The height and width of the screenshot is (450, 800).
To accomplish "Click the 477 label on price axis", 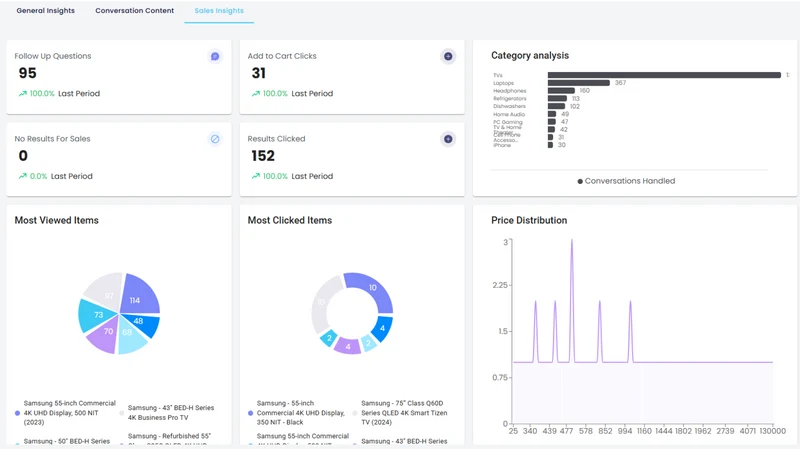I will tap(566, 431).
